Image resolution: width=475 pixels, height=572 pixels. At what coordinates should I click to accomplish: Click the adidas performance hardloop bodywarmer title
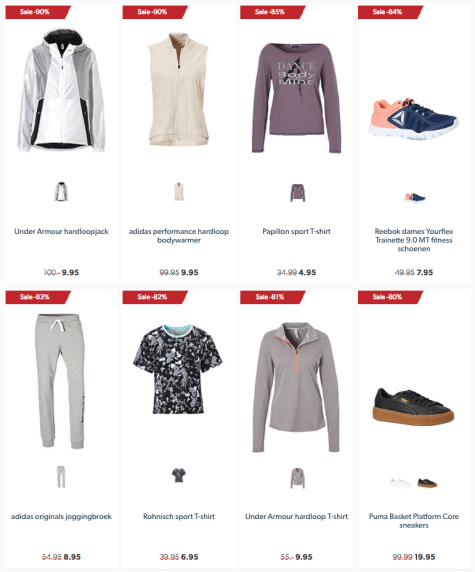click(x=179, y=236)
